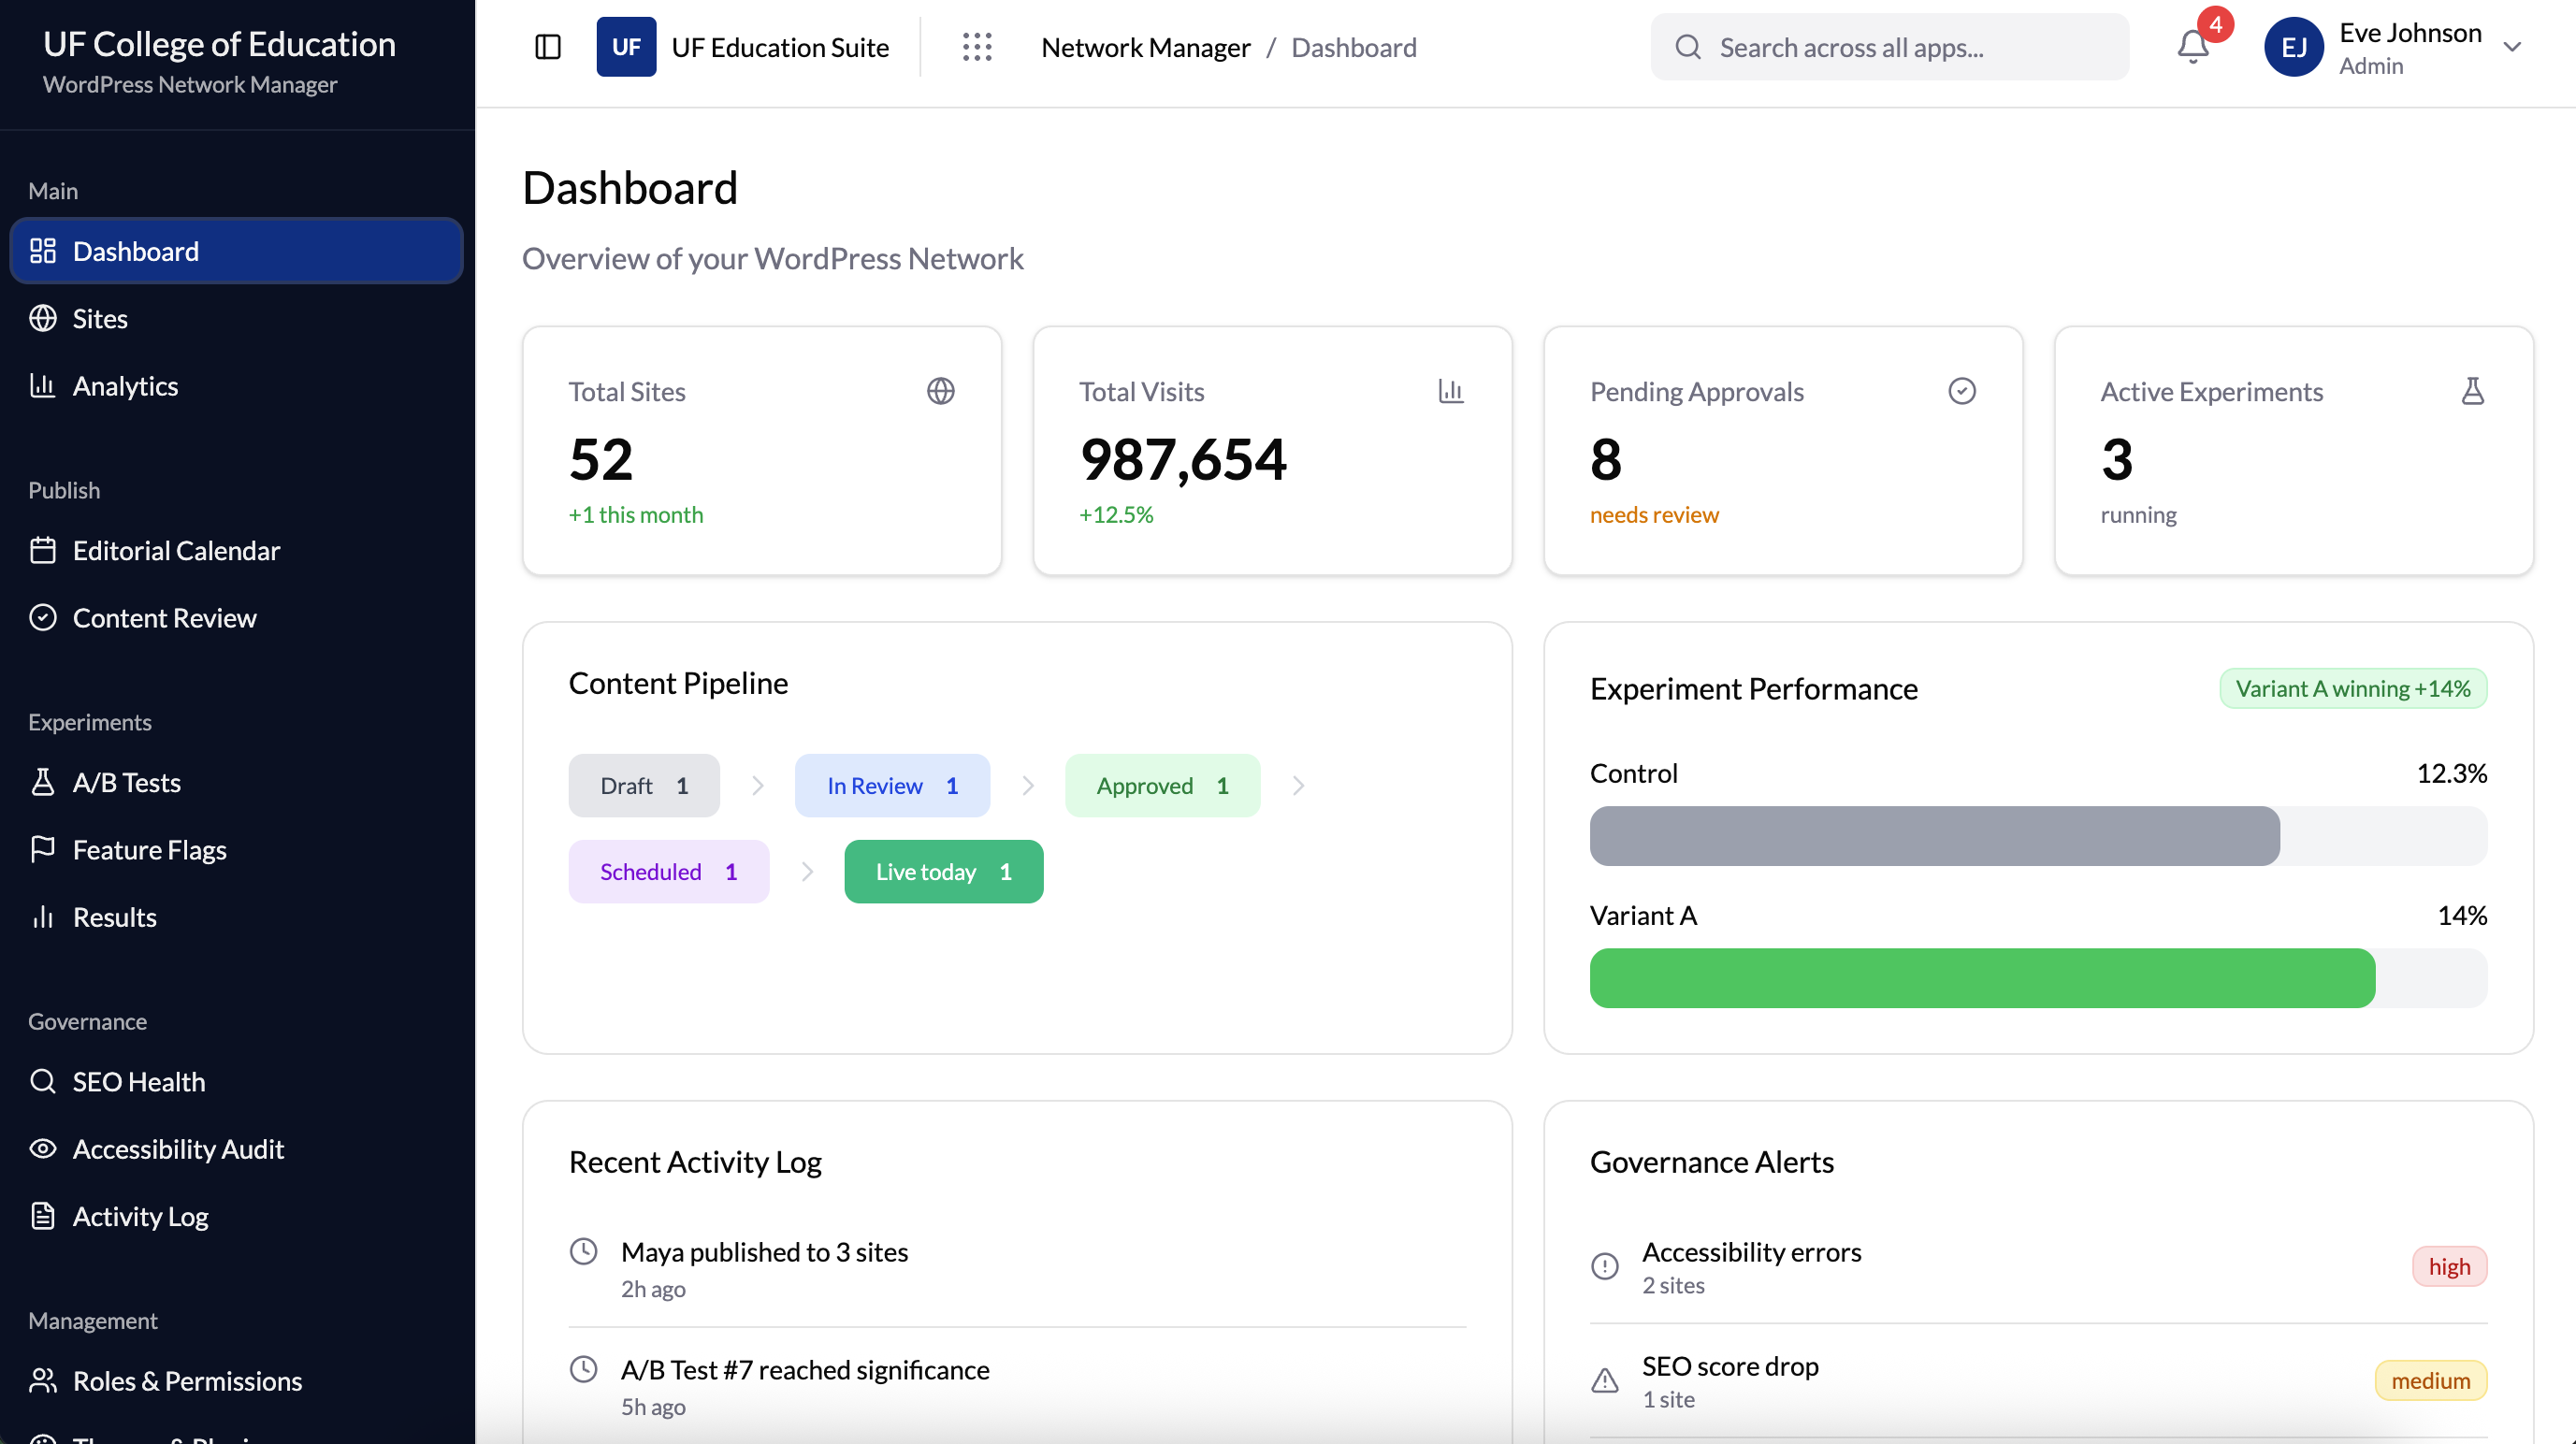Click the SEO Health magnifier icon
This screenshot has height=1444, width=2576.
coord(43,1081)
